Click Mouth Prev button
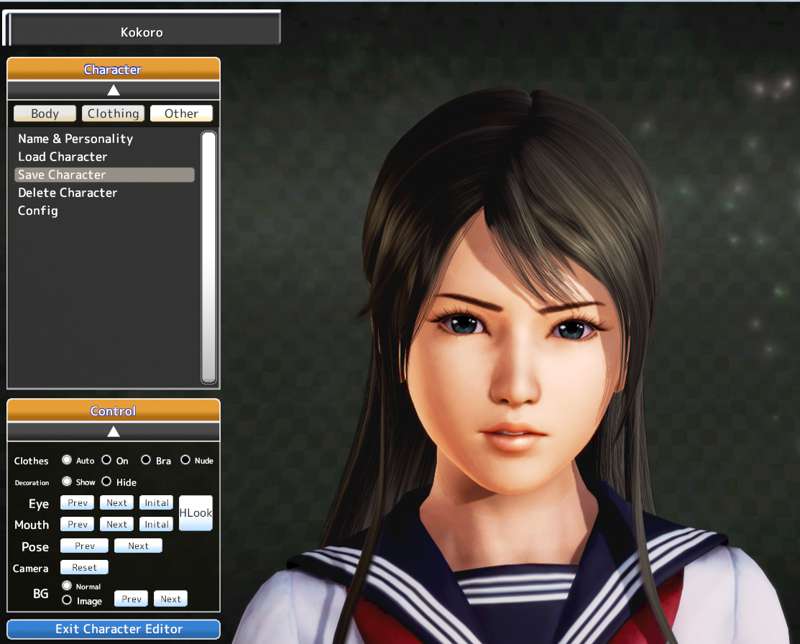 click(77, 524)
